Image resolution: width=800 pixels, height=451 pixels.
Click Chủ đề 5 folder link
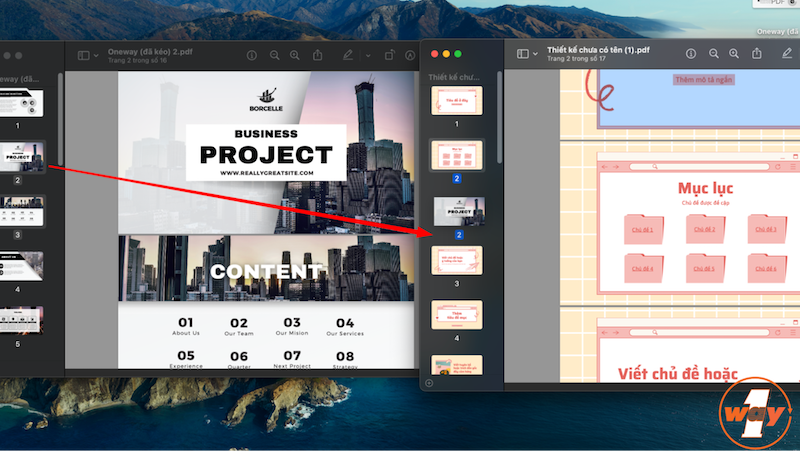pos(705,268)
